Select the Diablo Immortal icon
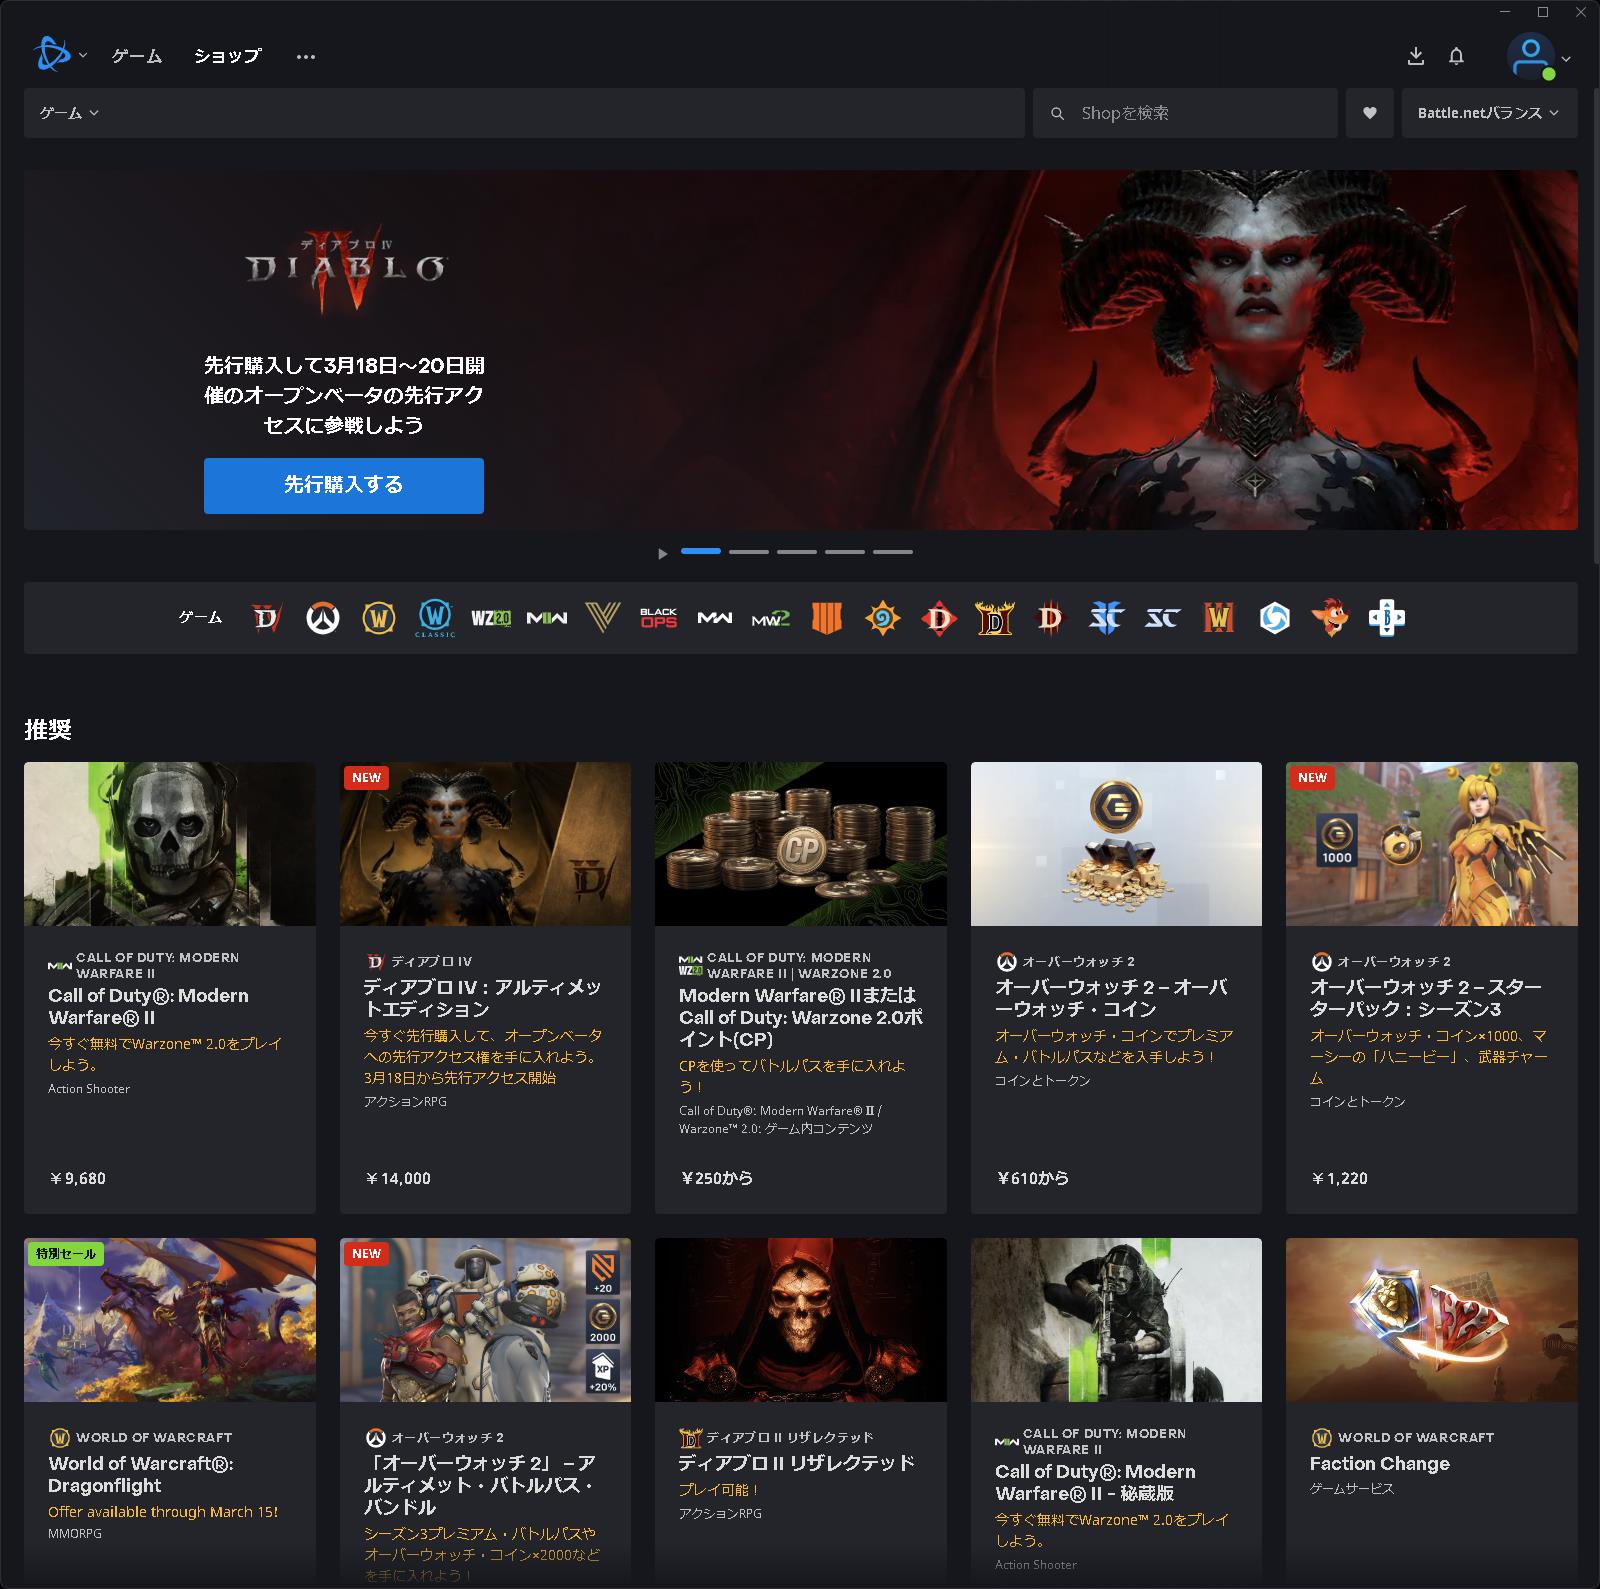The height and width of the screenshot is (1589, 1600). (938, 618)
